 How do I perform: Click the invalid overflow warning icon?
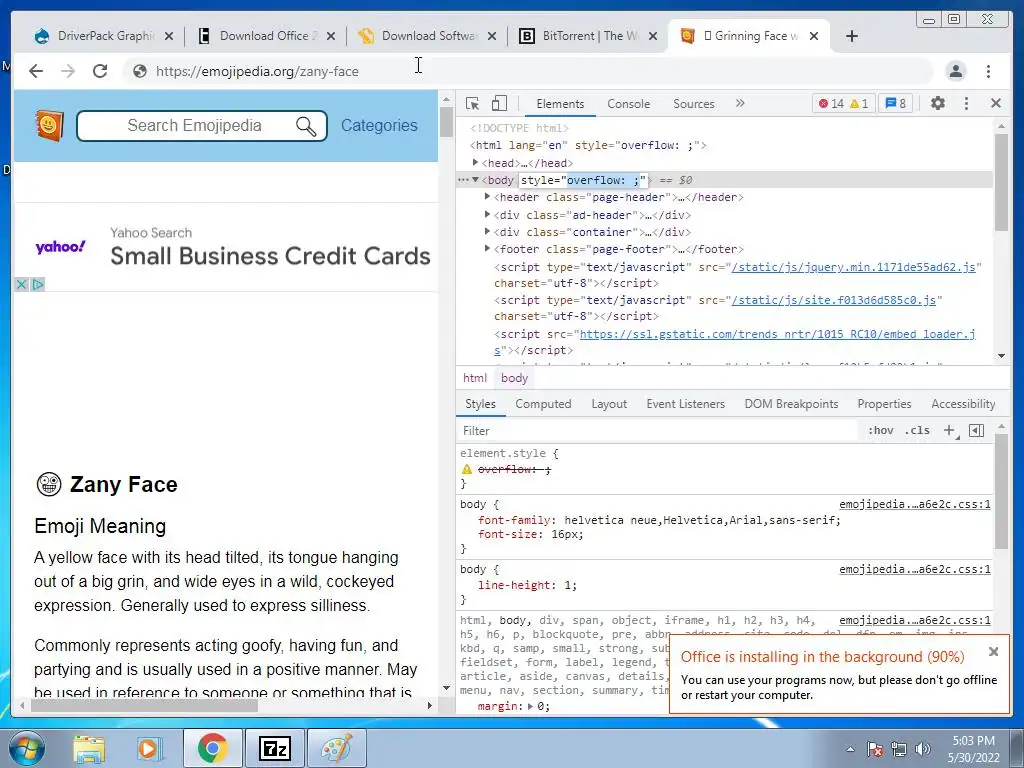(x=466, y=469)
